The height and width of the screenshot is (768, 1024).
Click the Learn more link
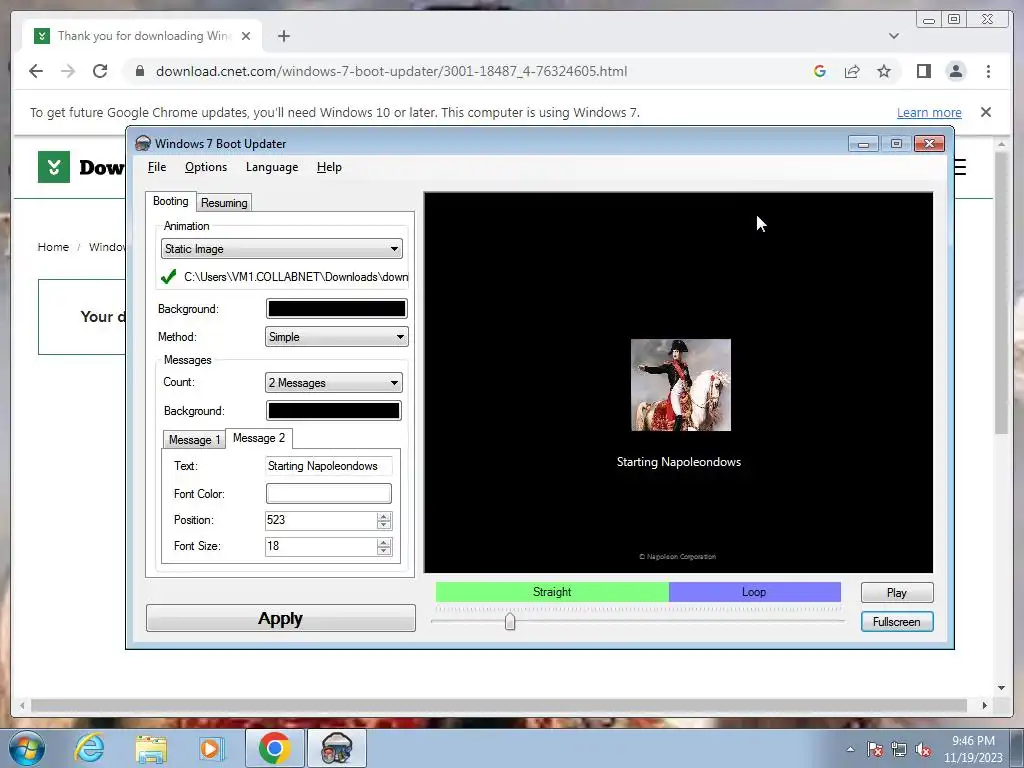pos(929,112)
